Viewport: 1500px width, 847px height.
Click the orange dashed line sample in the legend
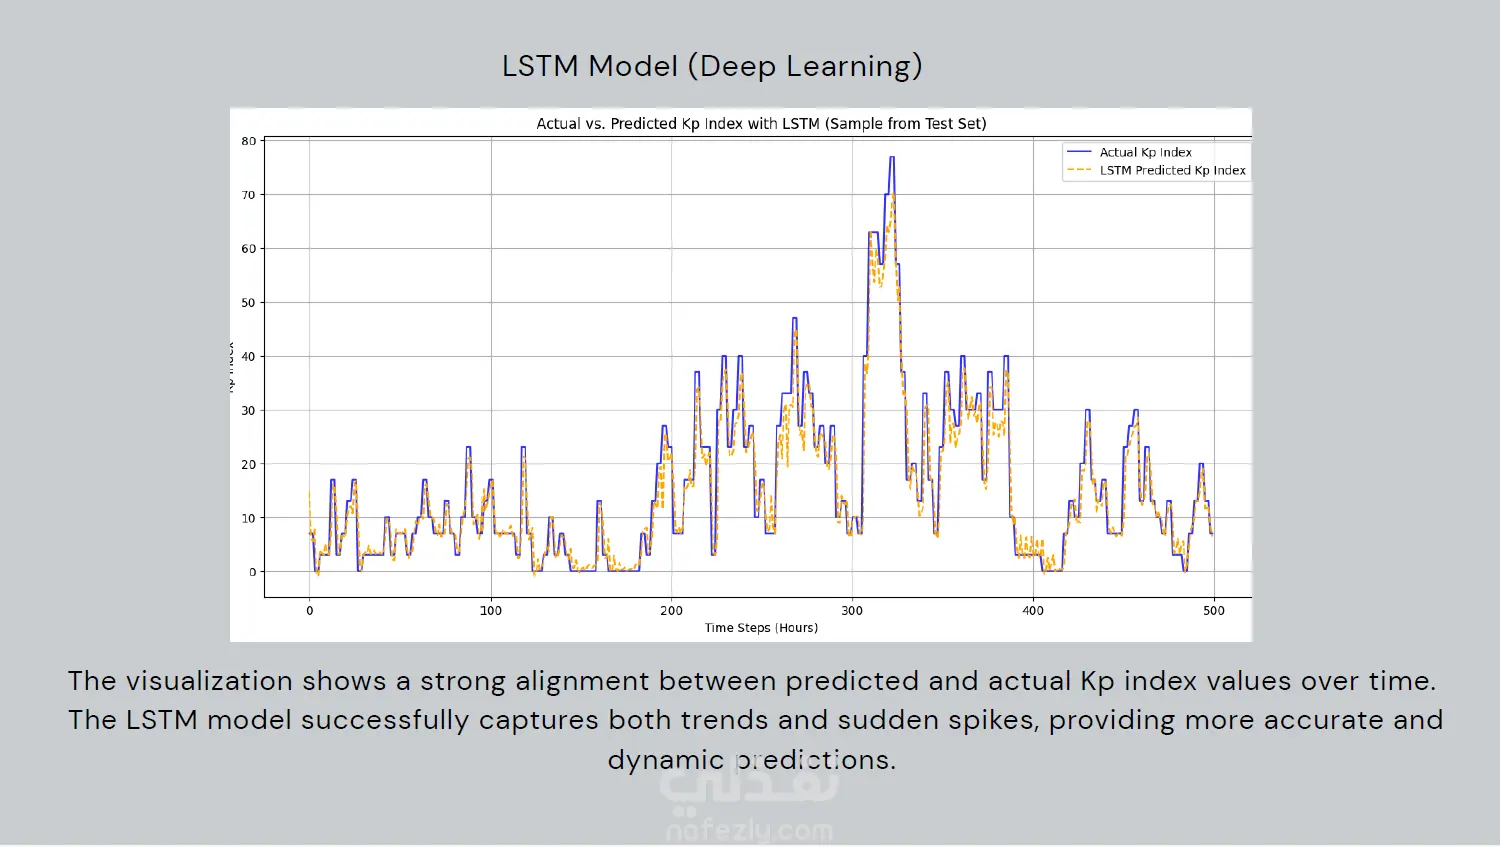click(x=1079, y=170)
